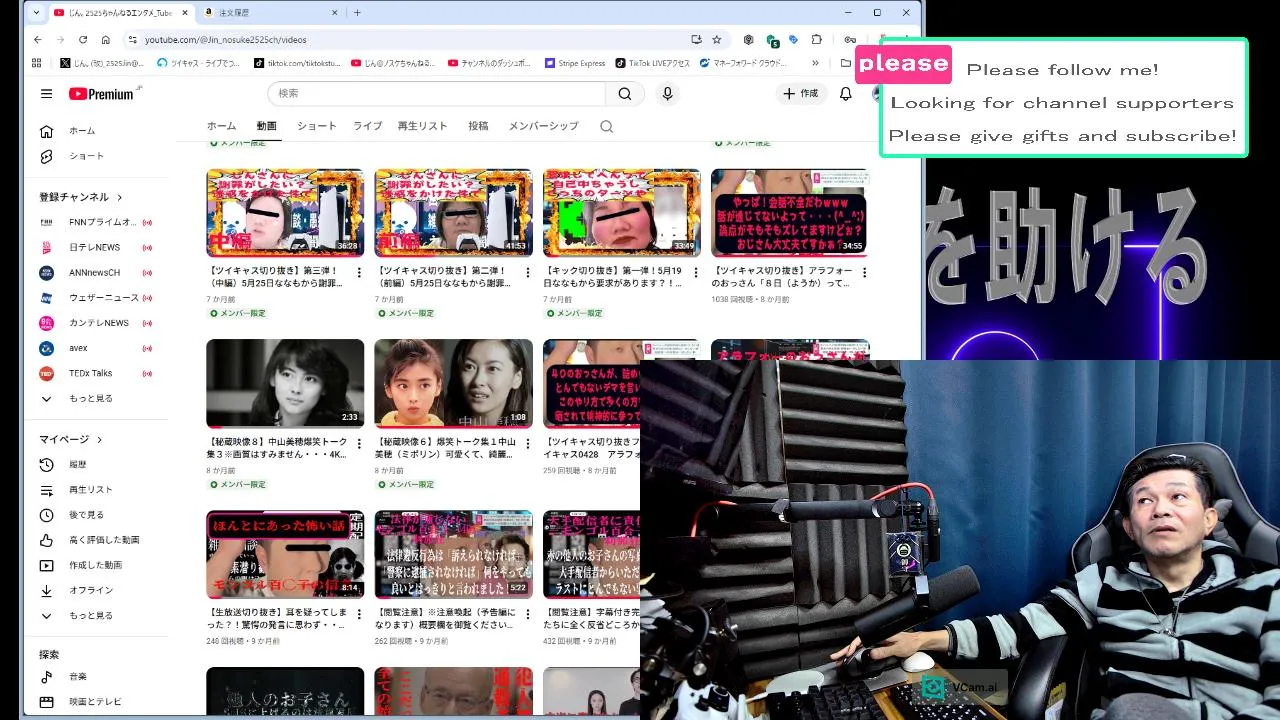
Task: Open 再生リスト in the sidebar
Action: pos(97,489)
